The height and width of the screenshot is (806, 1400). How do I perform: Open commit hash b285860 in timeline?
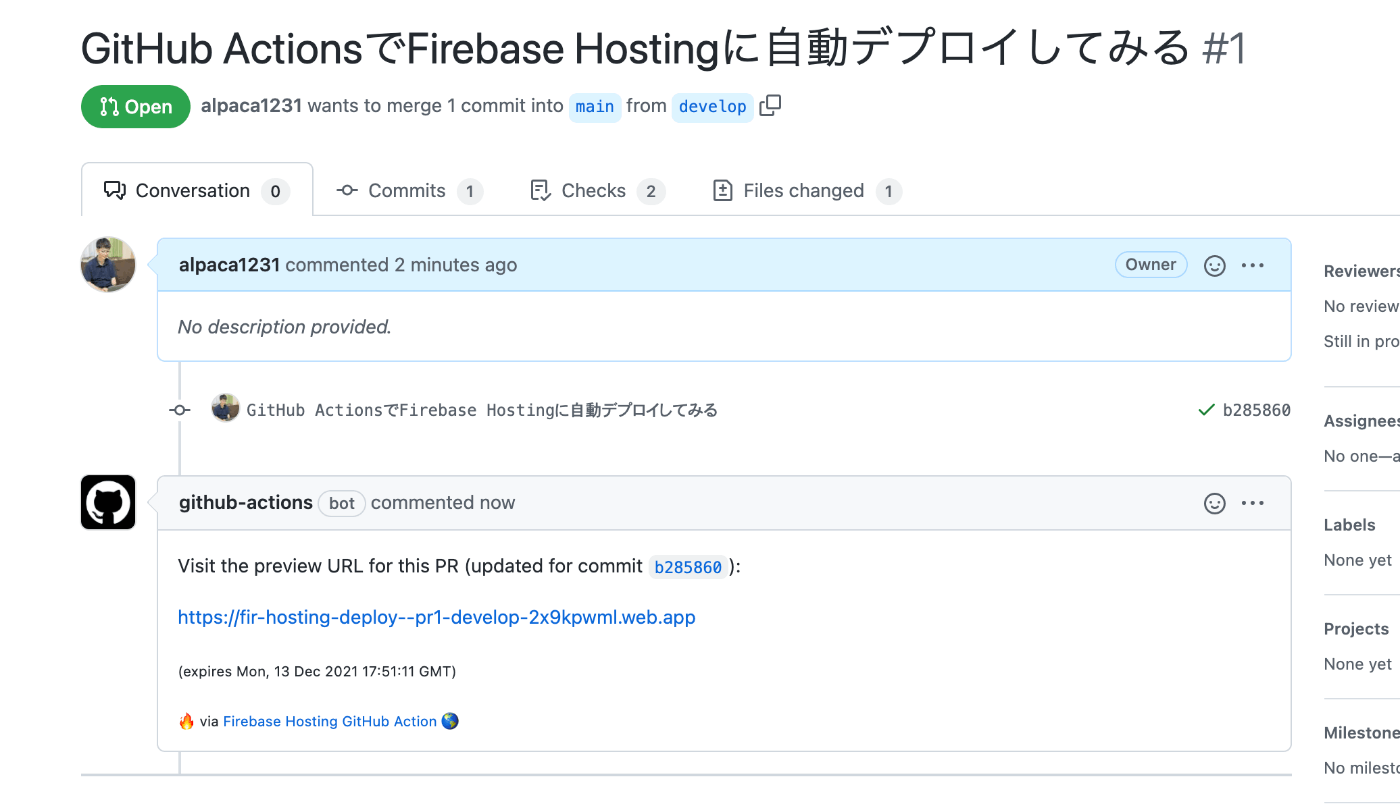coord(1257,410)
